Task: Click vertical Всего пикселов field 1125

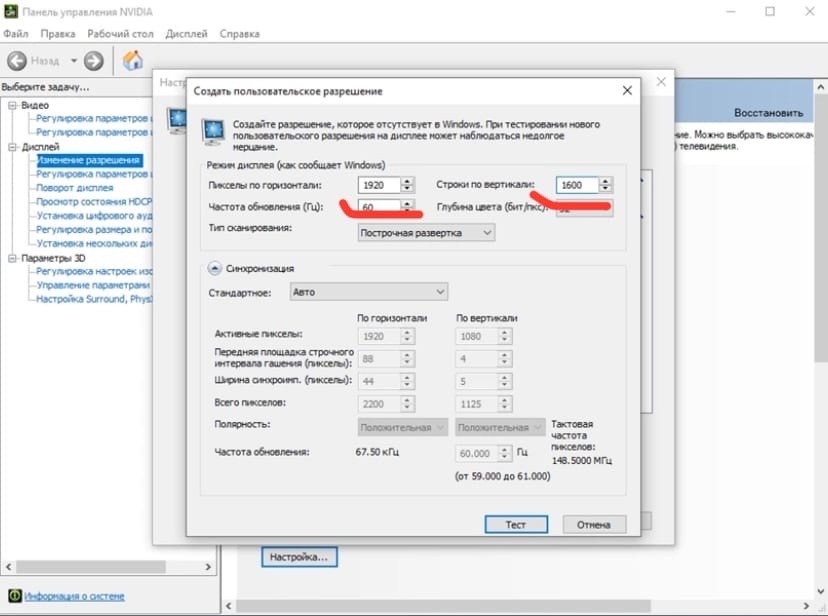Action: click(x=477, y=404)
